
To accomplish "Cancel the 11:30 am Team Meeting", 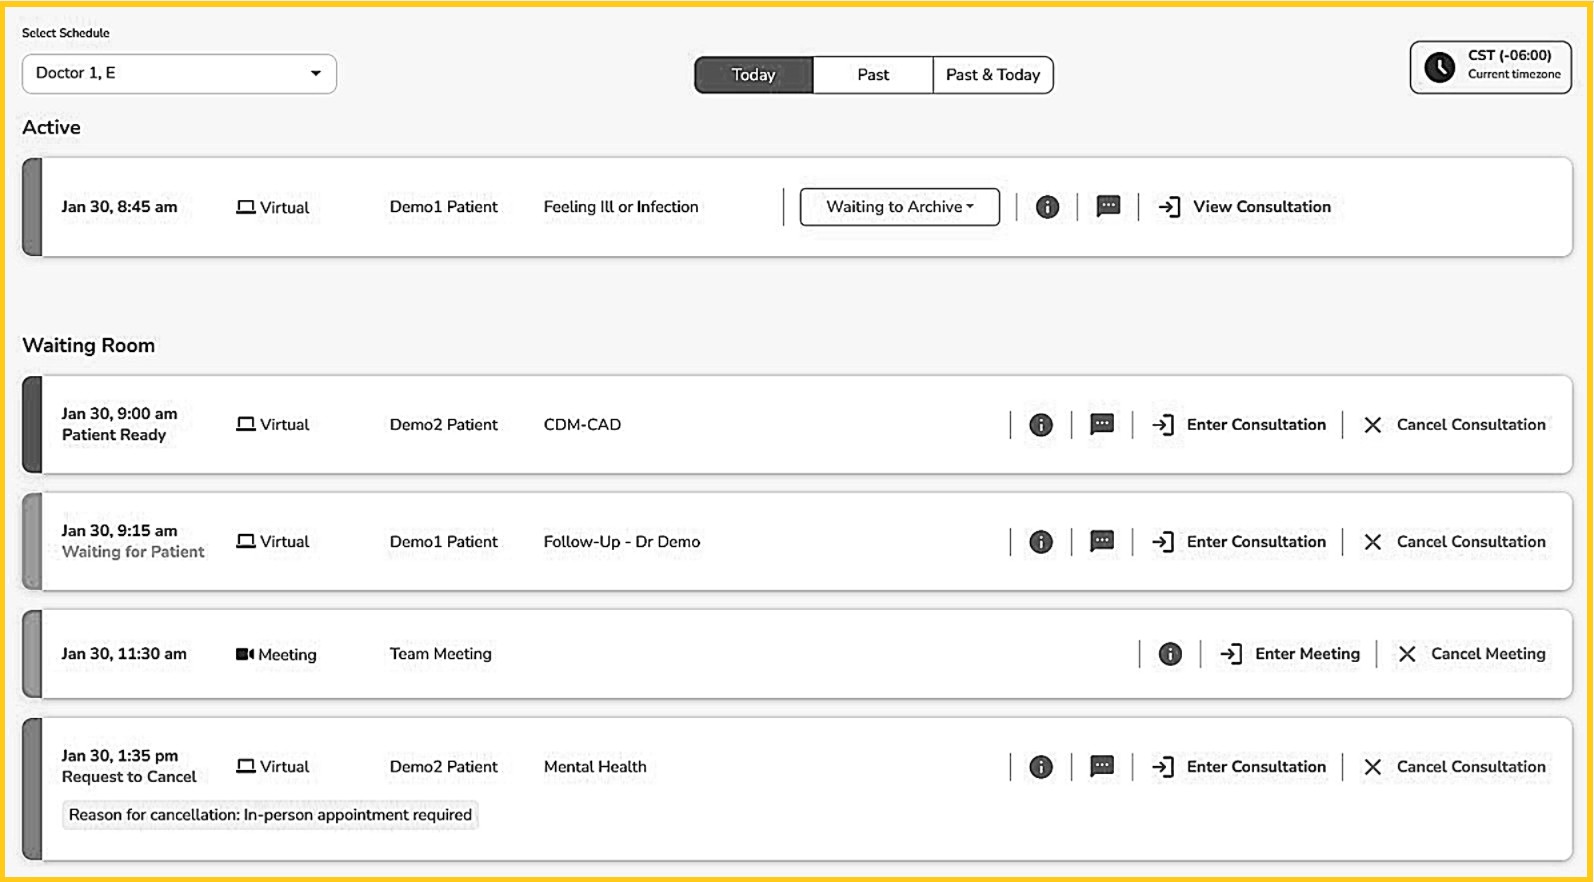I will click(1471, 654).
